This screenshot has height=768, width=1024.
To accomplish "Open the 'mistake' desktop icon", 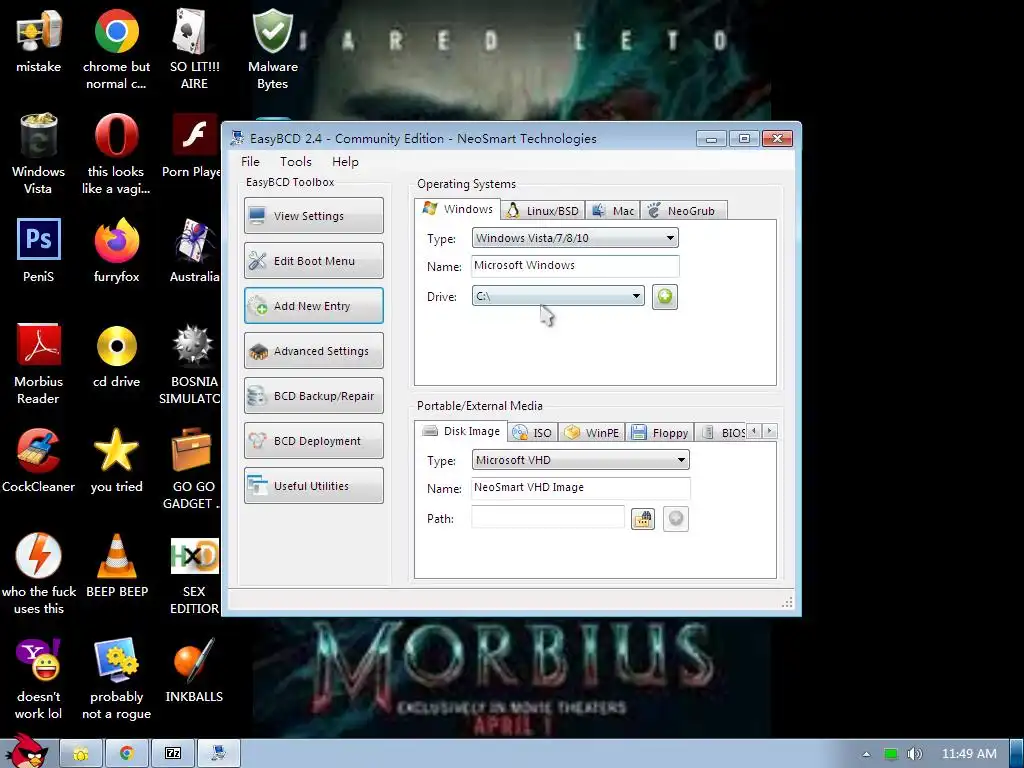I will tap(39, 40).
